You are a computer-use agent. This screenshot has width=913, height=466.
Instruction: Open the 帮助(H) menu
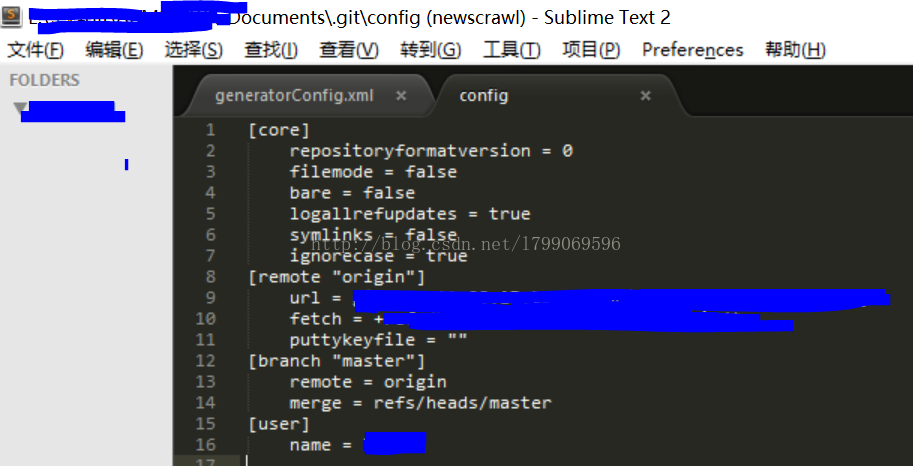[x=795, y=50]
